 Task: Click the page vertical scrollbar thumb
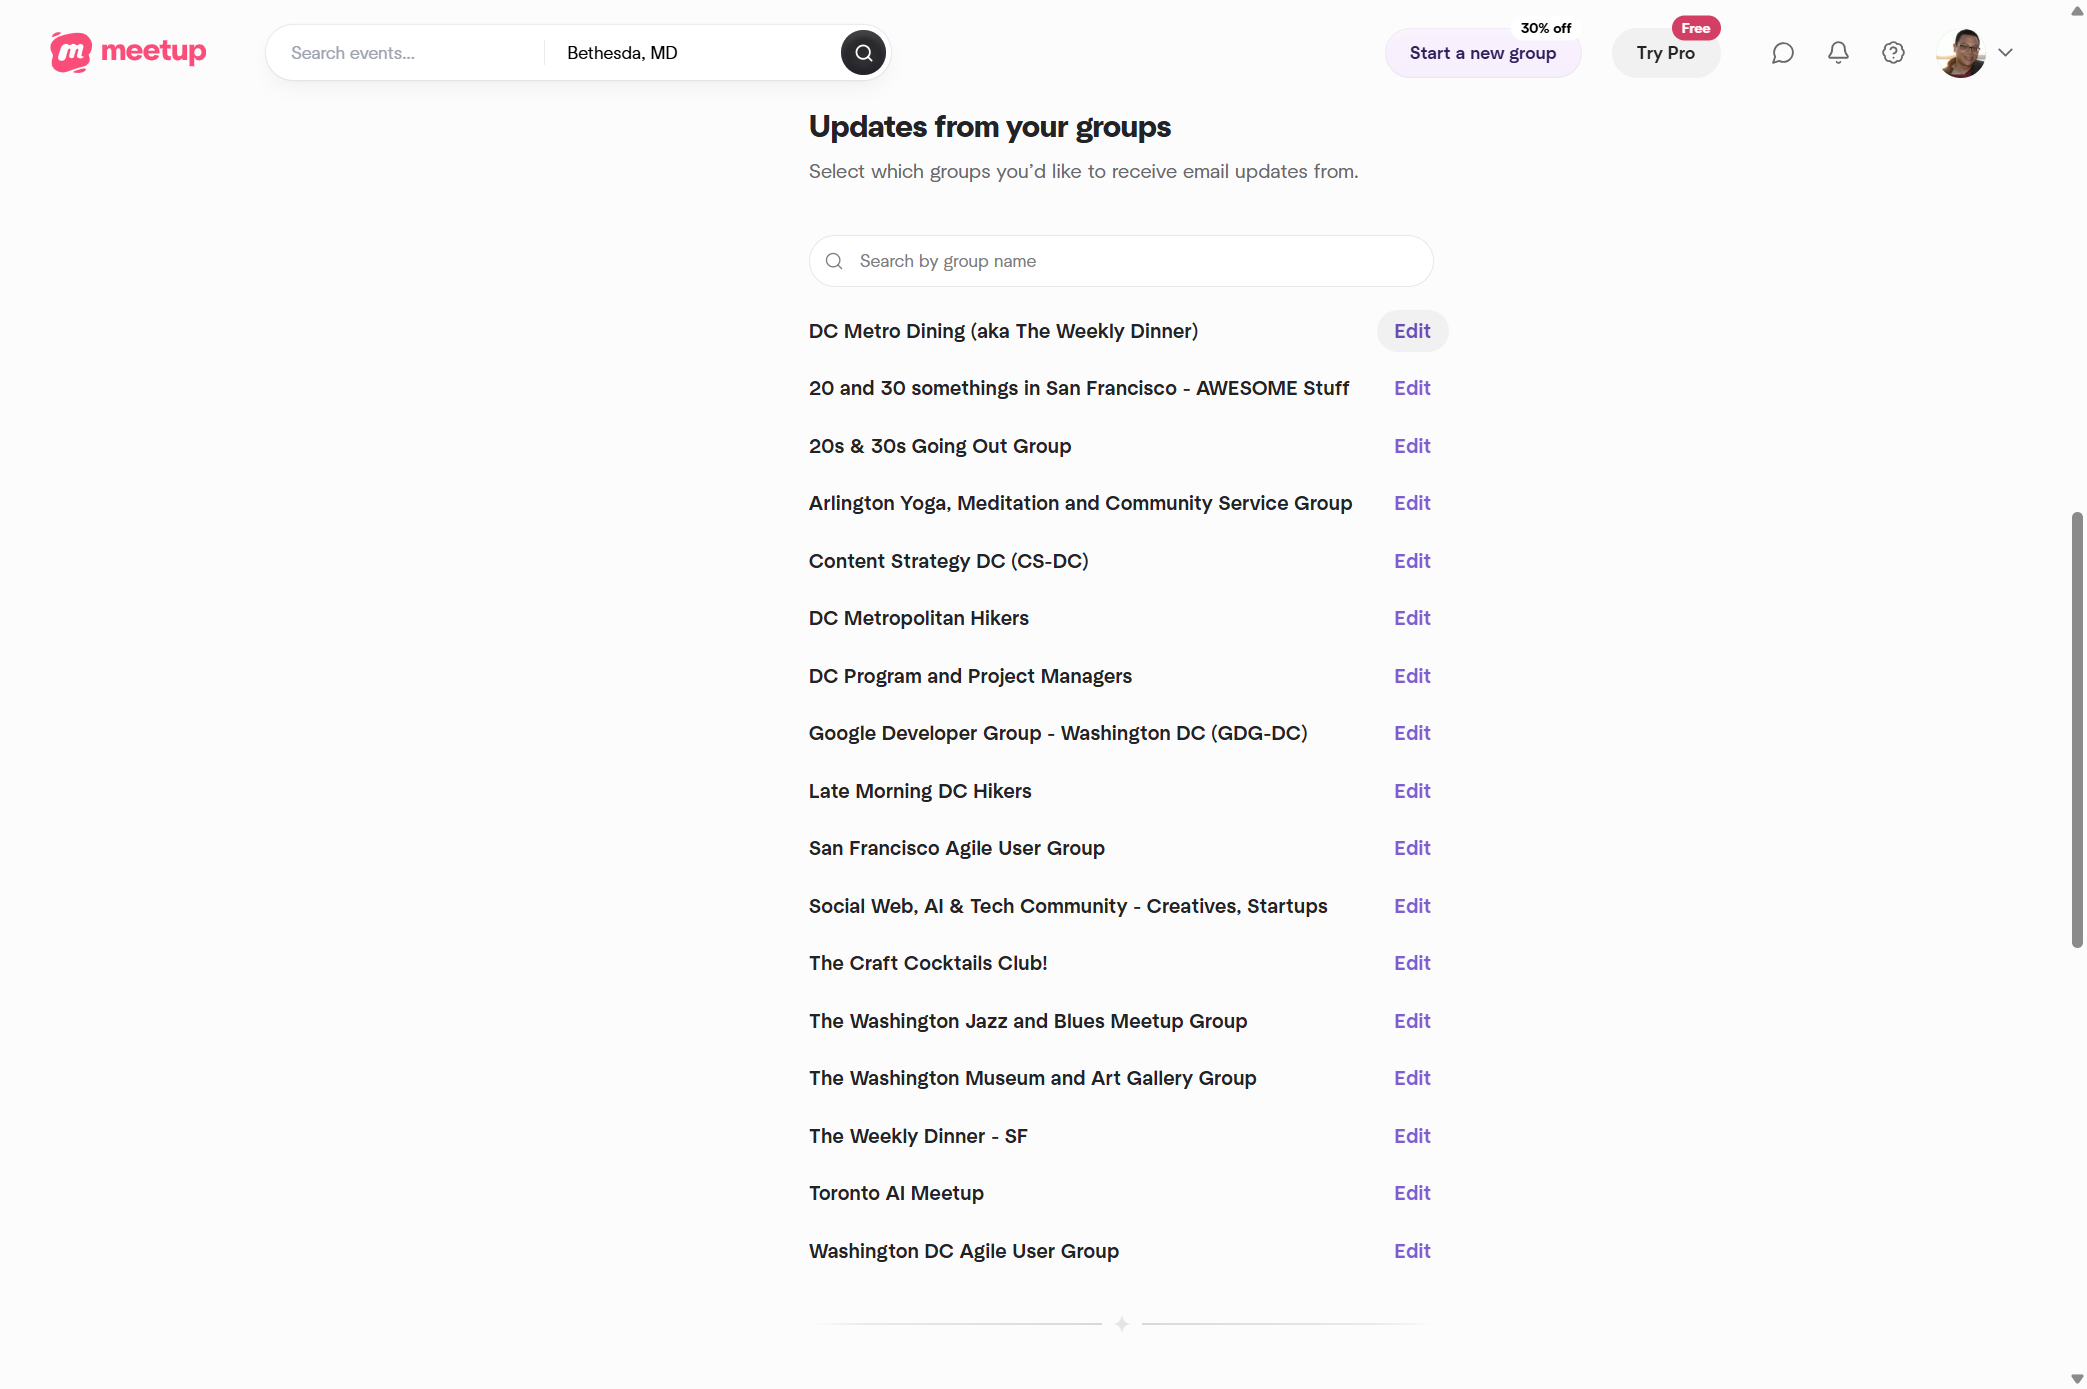(2077, 729)
